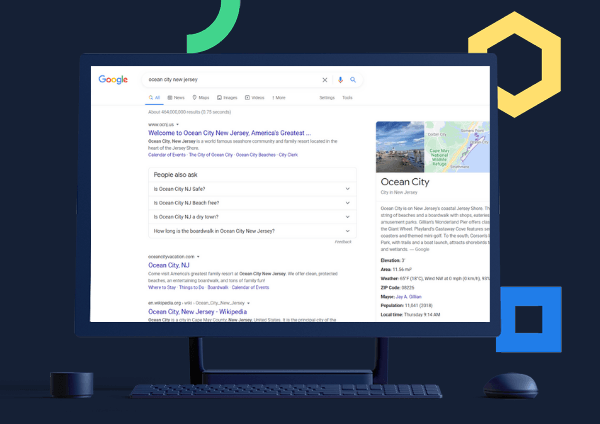Screen dimensions: 600x424
Task: Open 'The City of Ocean City' sitelink
Action: [211, 155]
